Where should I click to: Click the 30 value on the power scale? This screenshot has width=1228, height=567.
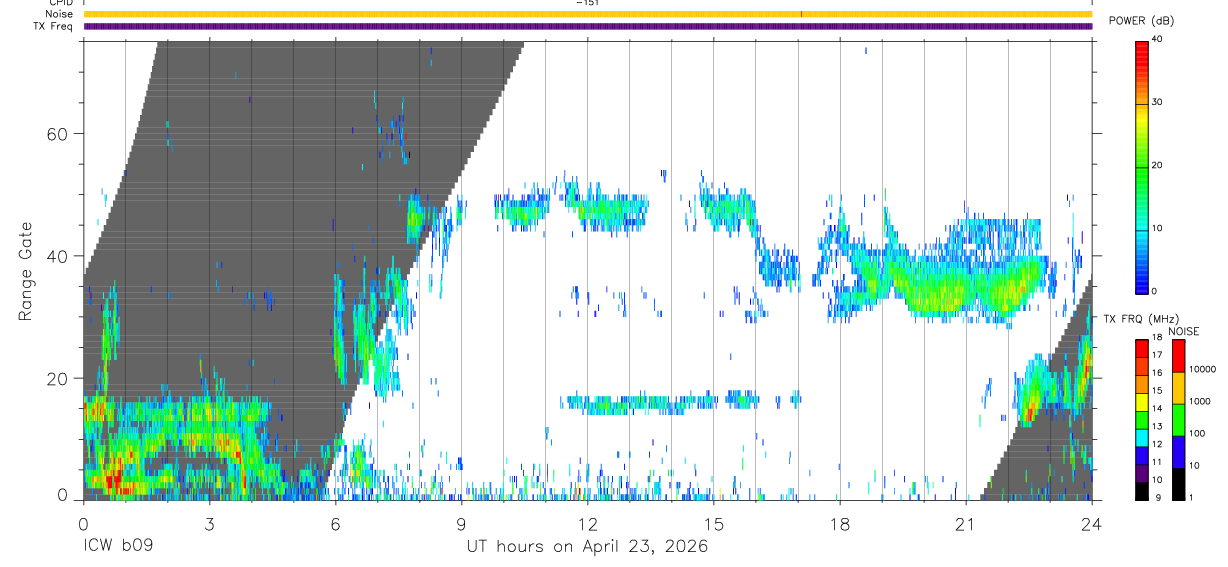point(1157,102)
